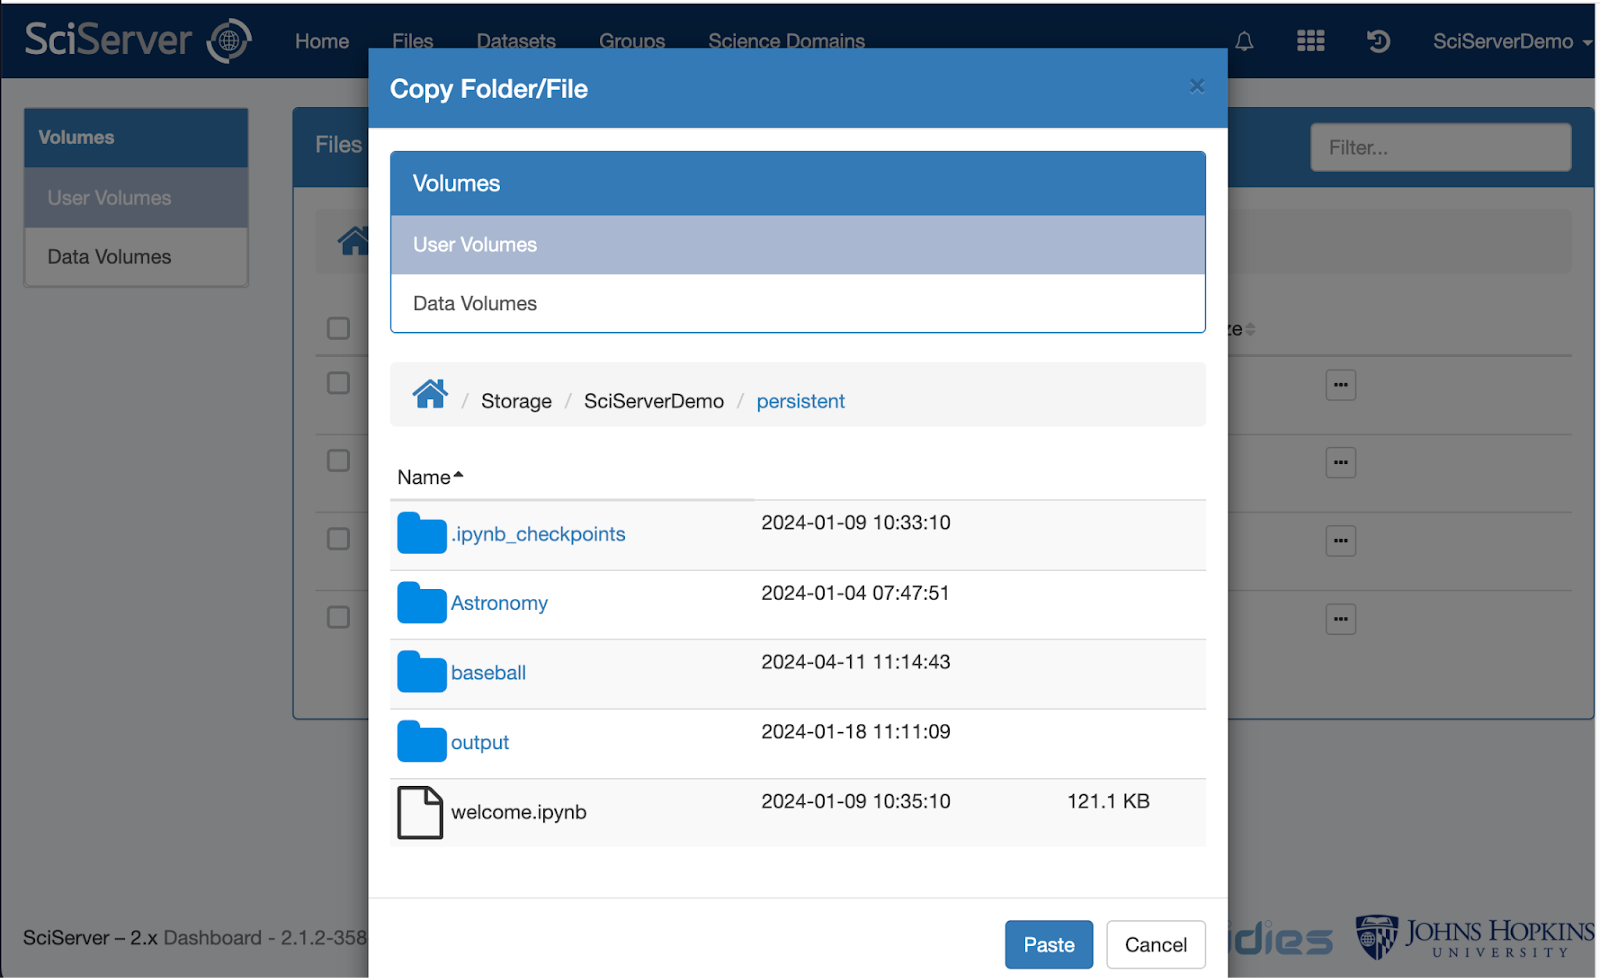This screenshot has width=1600, height=978.
Task: Toggle the select-all checkbox in Files header
Action: point(339,328)
